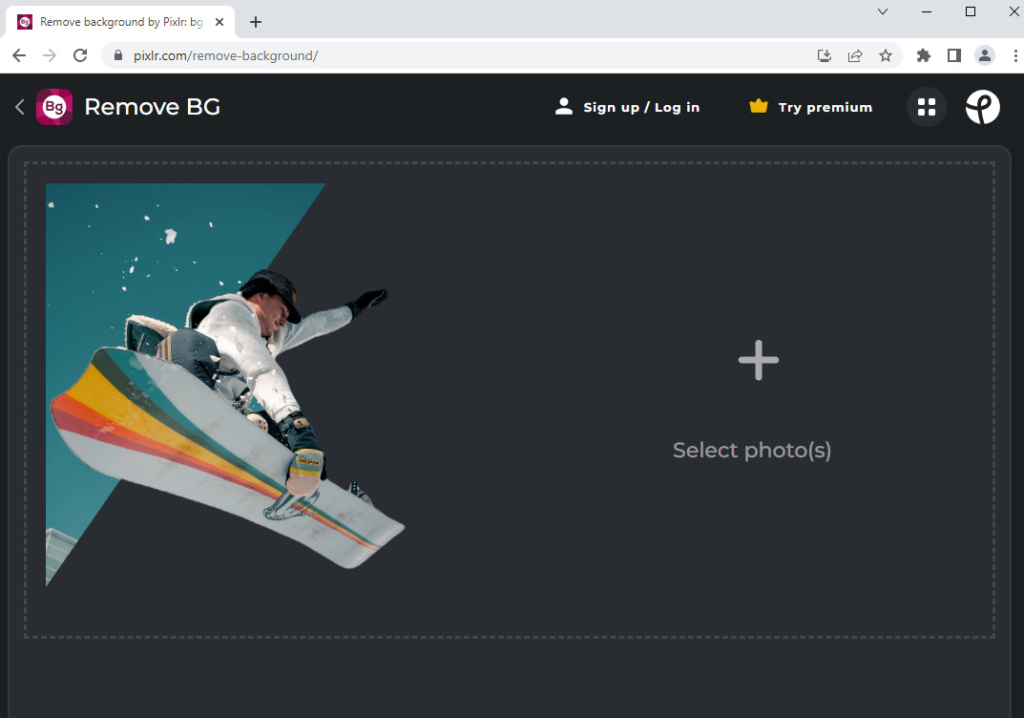Screen dimensions: 1024x718
Task: Expand the tab search chevron
Action: (882, 12)
